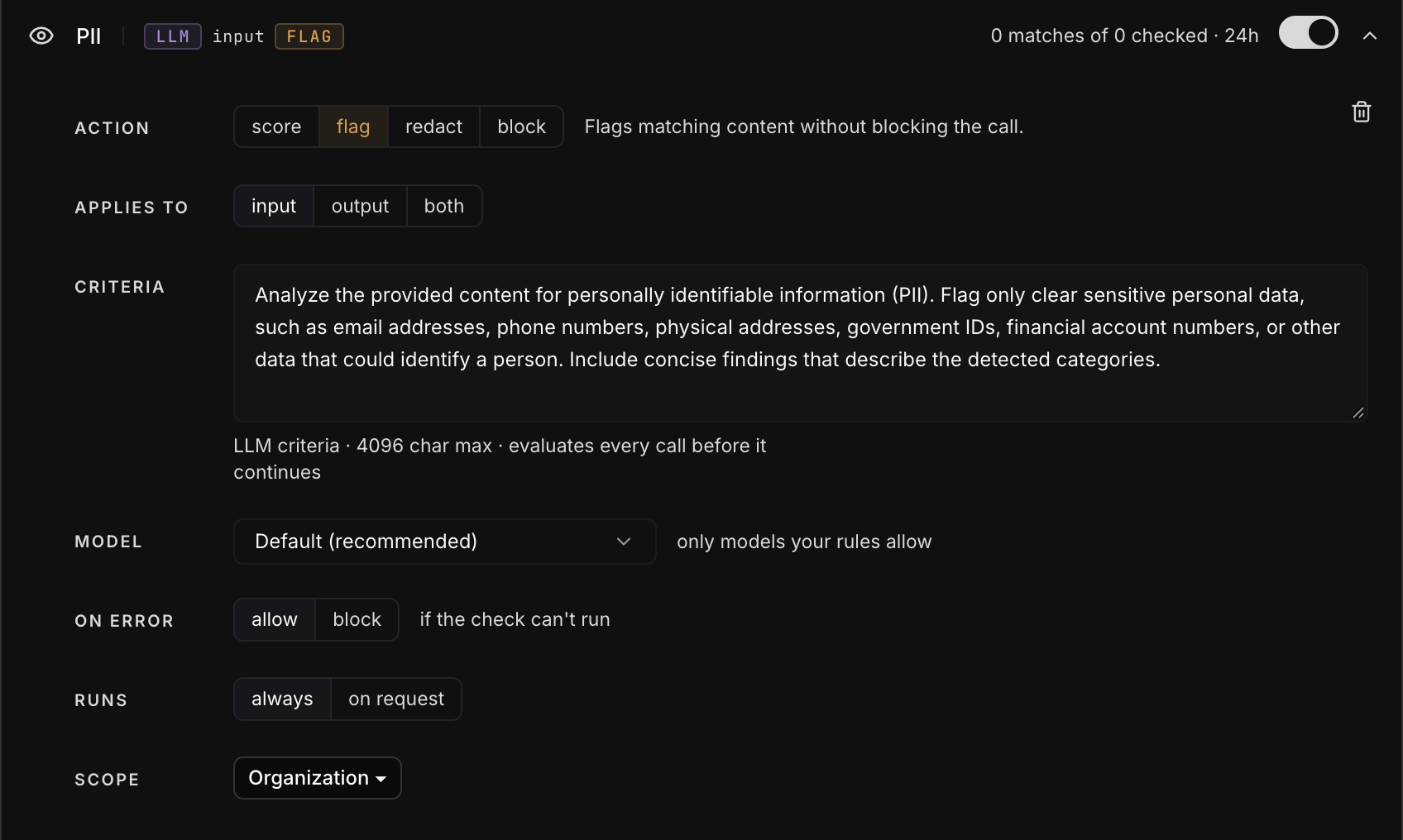1403x840 pixels.
Task: Toggle the PII rule enabled switch
Action: coord(1308,33)
